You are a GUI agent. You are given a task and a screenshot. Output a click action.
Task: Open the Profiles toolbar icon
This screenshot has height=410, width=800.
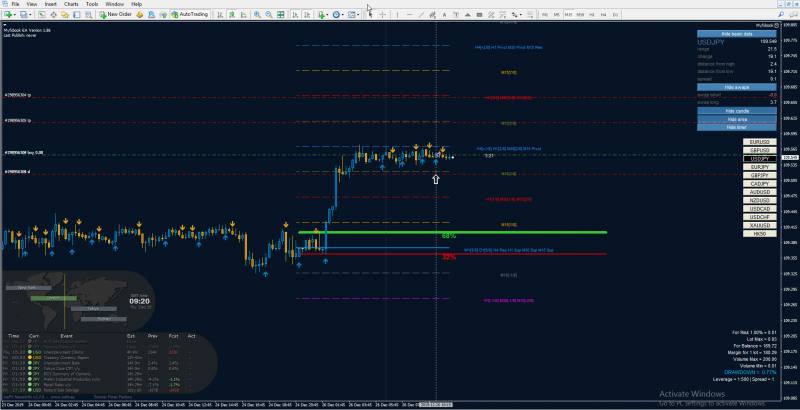(x=23, y=15)
